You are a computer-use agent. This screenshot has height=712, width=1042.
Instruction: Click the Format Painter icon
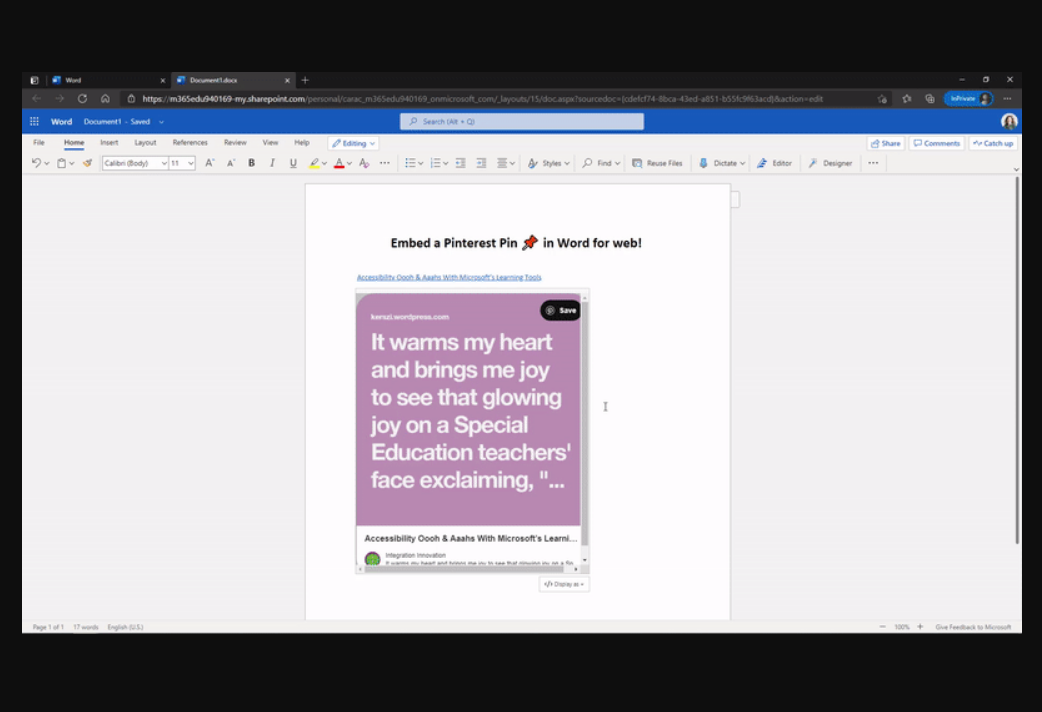(x=86, y=163)
